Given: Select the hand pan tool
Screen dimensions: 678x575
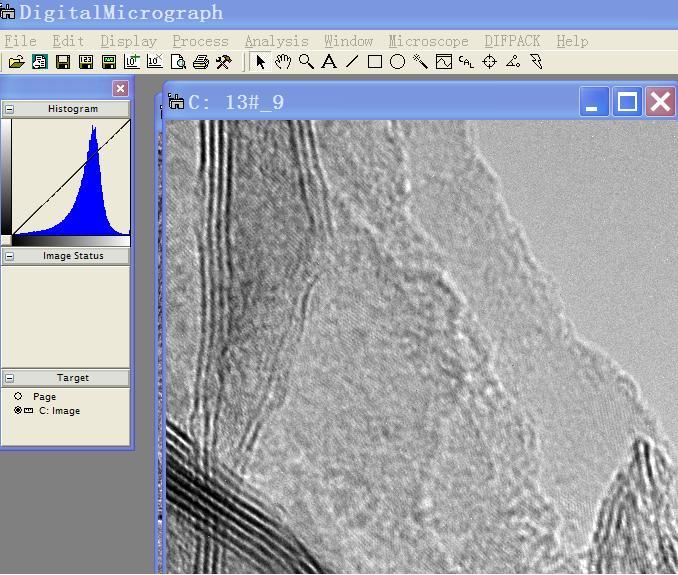Looking at the screenshot, I should pyautogui.click(x=283, y=62).
